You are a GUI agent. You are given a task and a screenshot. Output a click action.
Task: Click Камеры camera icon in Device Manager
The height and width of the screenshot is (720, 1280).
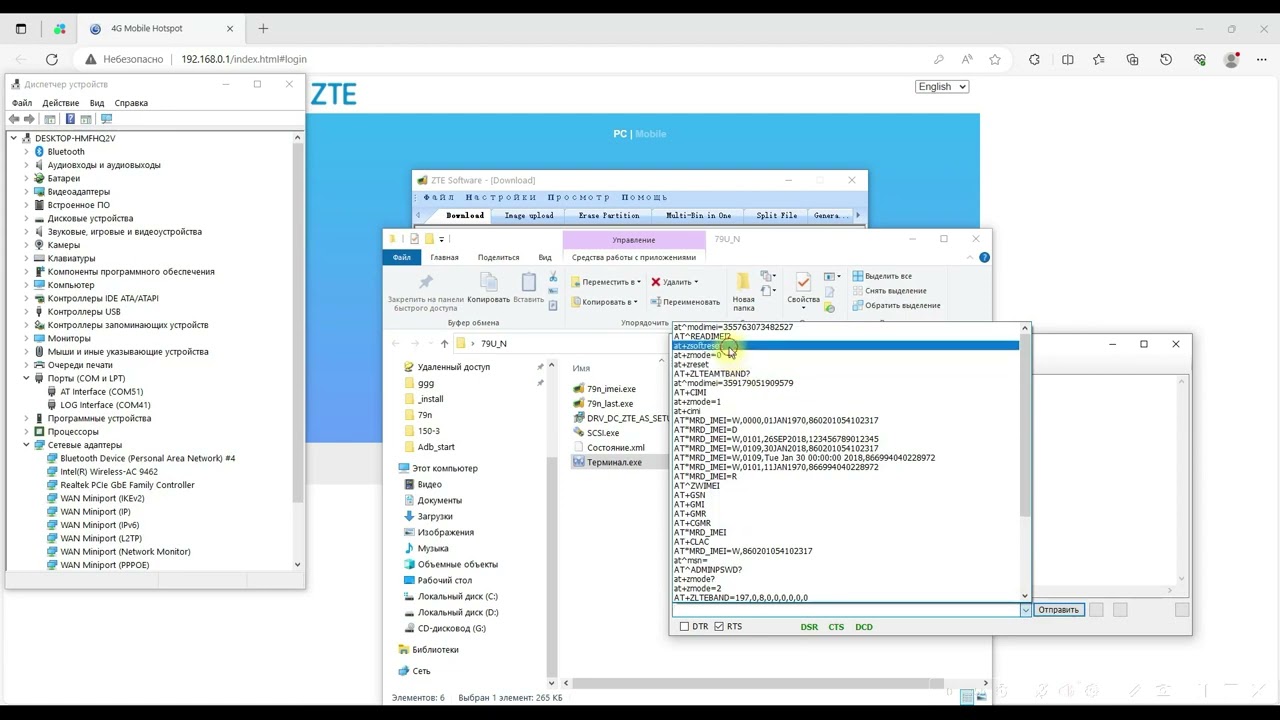(x=40, y=245)
